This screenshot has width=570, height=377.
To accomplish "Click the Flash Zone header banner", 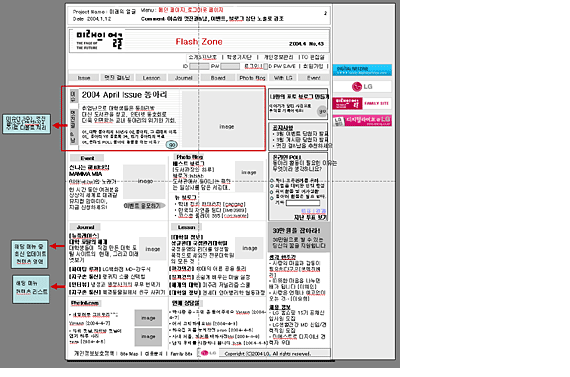I will click(x=199, y=41).
